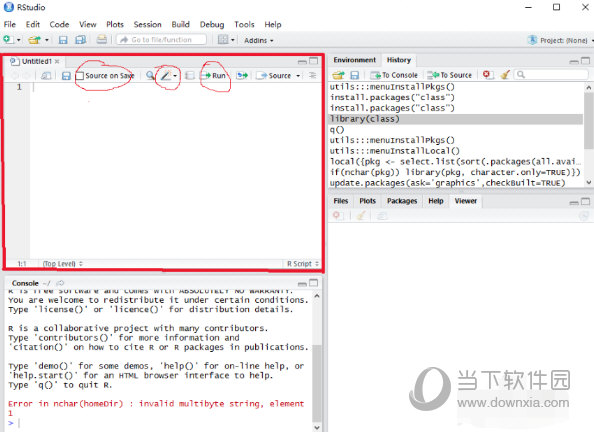This screenshot has height=432, width=594.
Task: Open the (Top Level) scope selector
Action: click(x=63, y=263)
